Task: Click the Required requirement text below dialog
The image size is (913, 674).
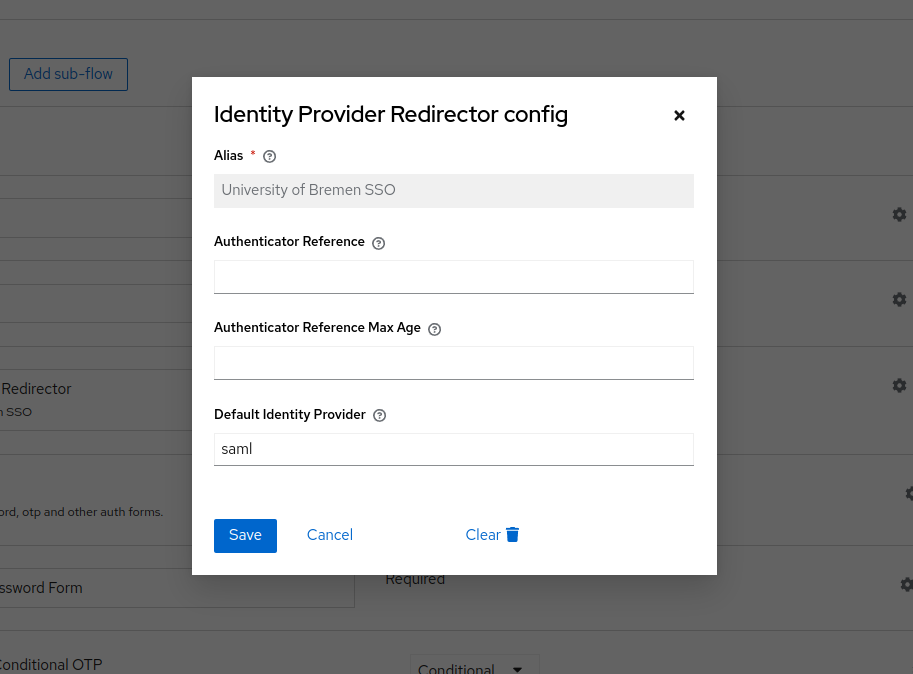Action: [x=415, y=580]
